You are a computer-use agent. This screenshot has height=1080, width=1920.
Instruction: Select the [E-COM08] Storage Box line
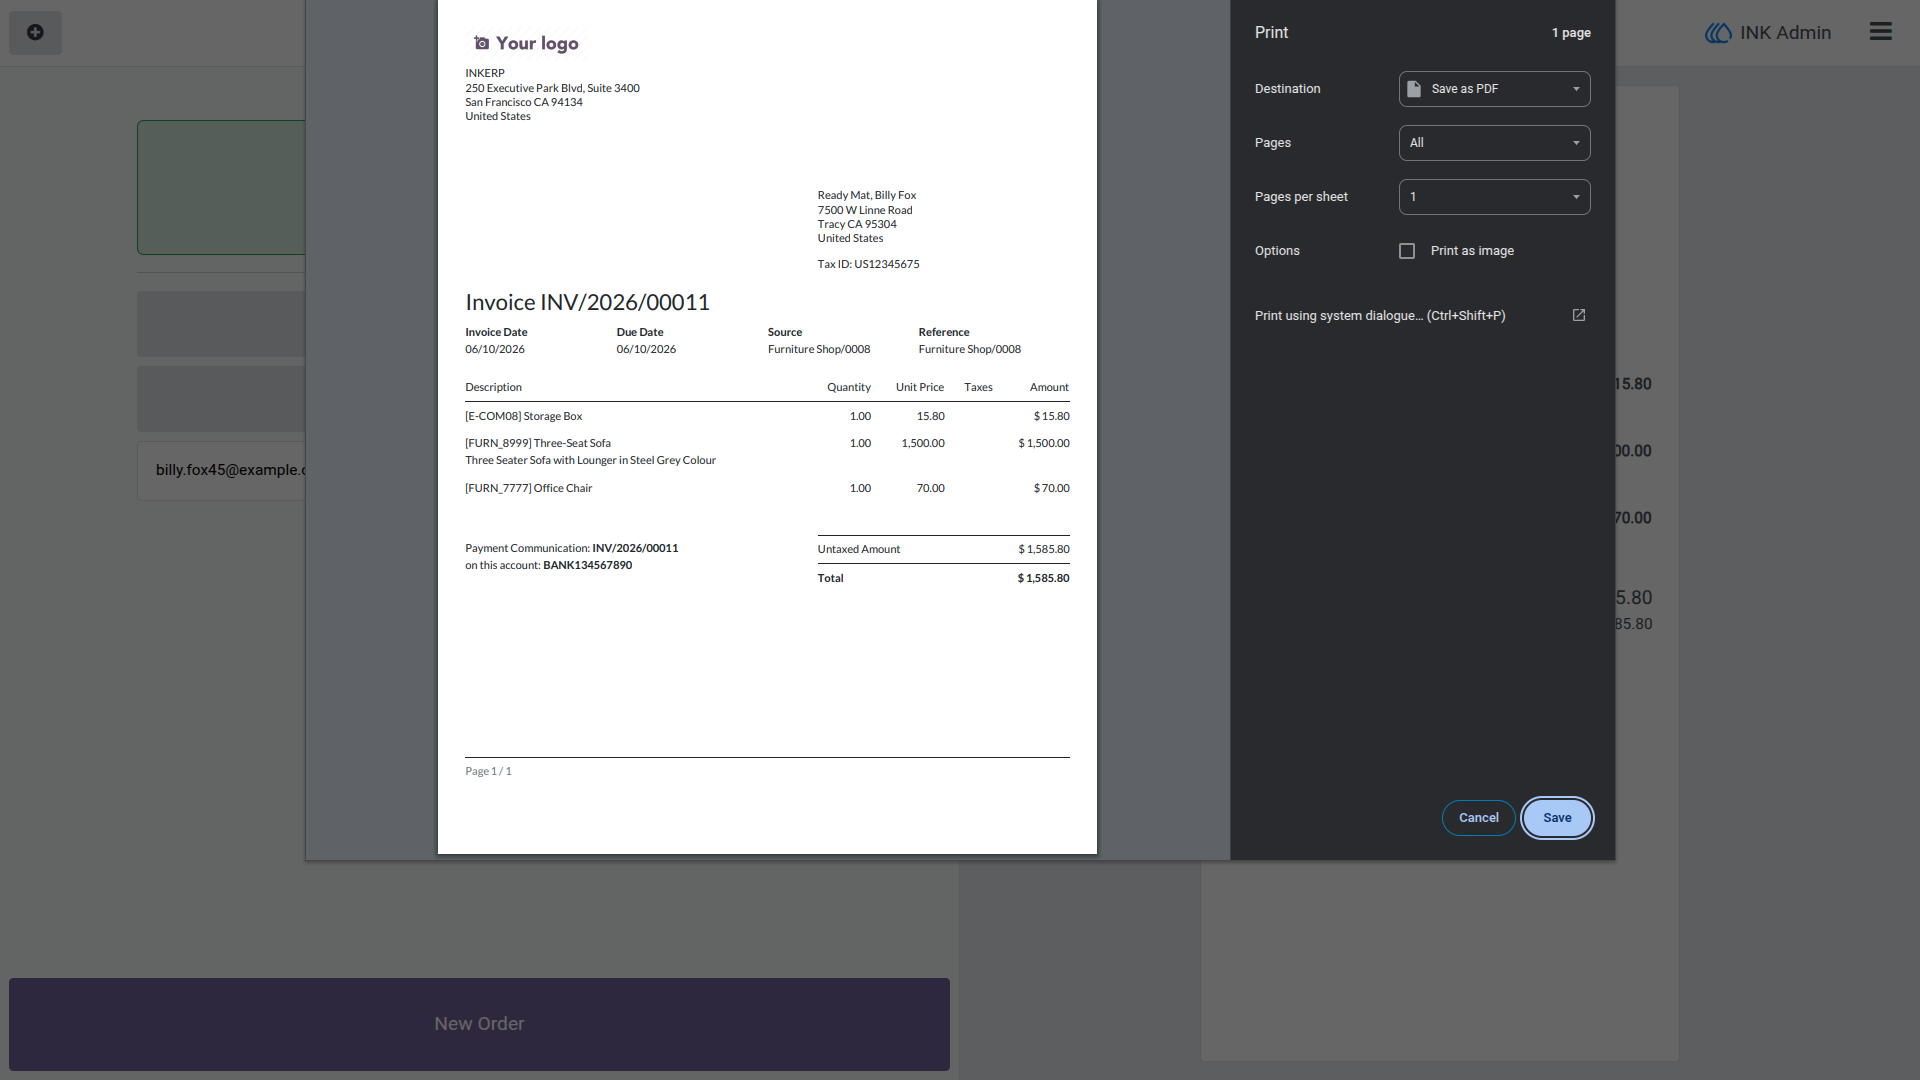767,416
